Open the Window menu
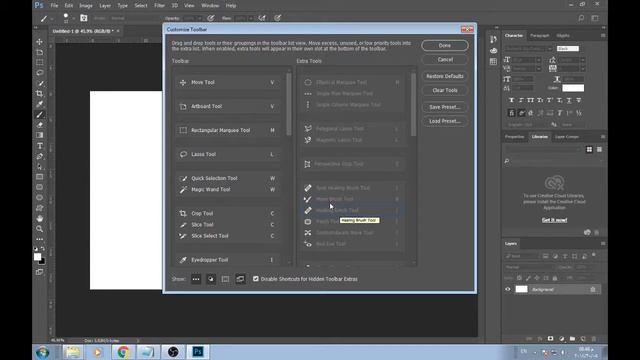The height and width of the screenshot is (360, 640). pos(210,6)
